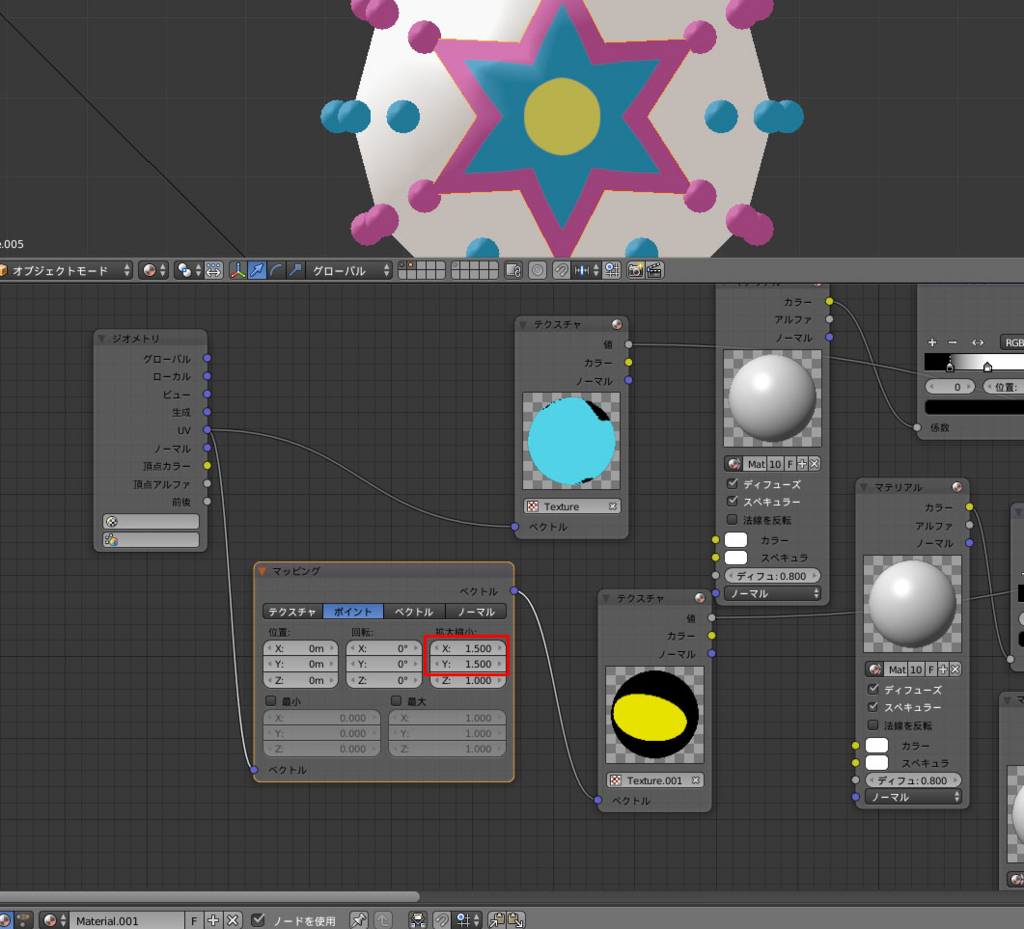Select the Point mapping type tab

353,612
